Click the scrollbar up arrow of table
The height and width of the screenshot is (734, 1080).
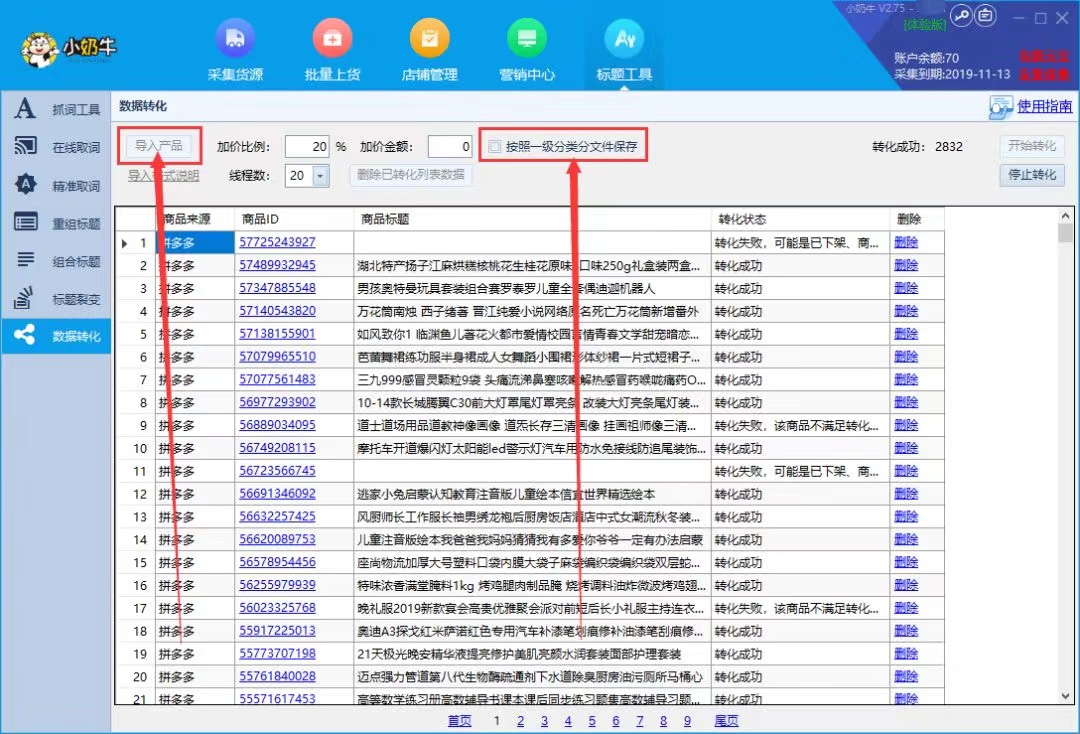tap(1066, 216)
